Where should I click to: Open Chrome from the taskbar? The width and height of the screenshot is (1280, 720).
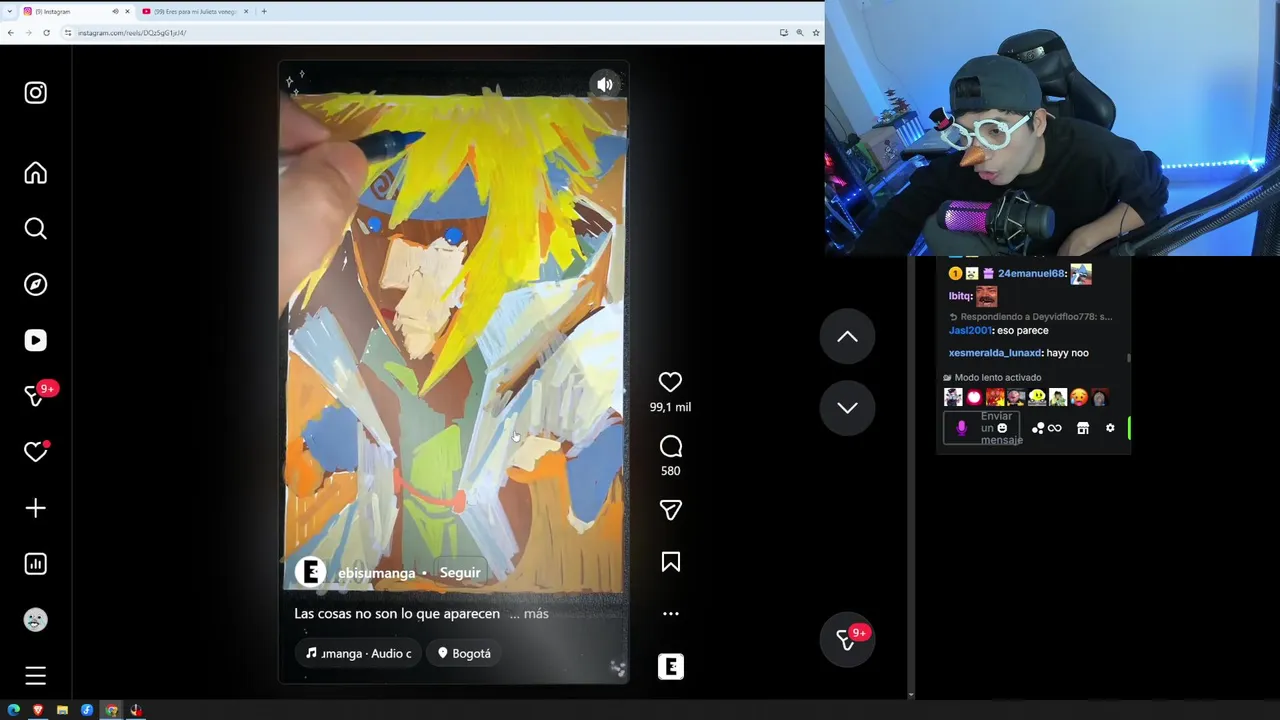(111, 710)
